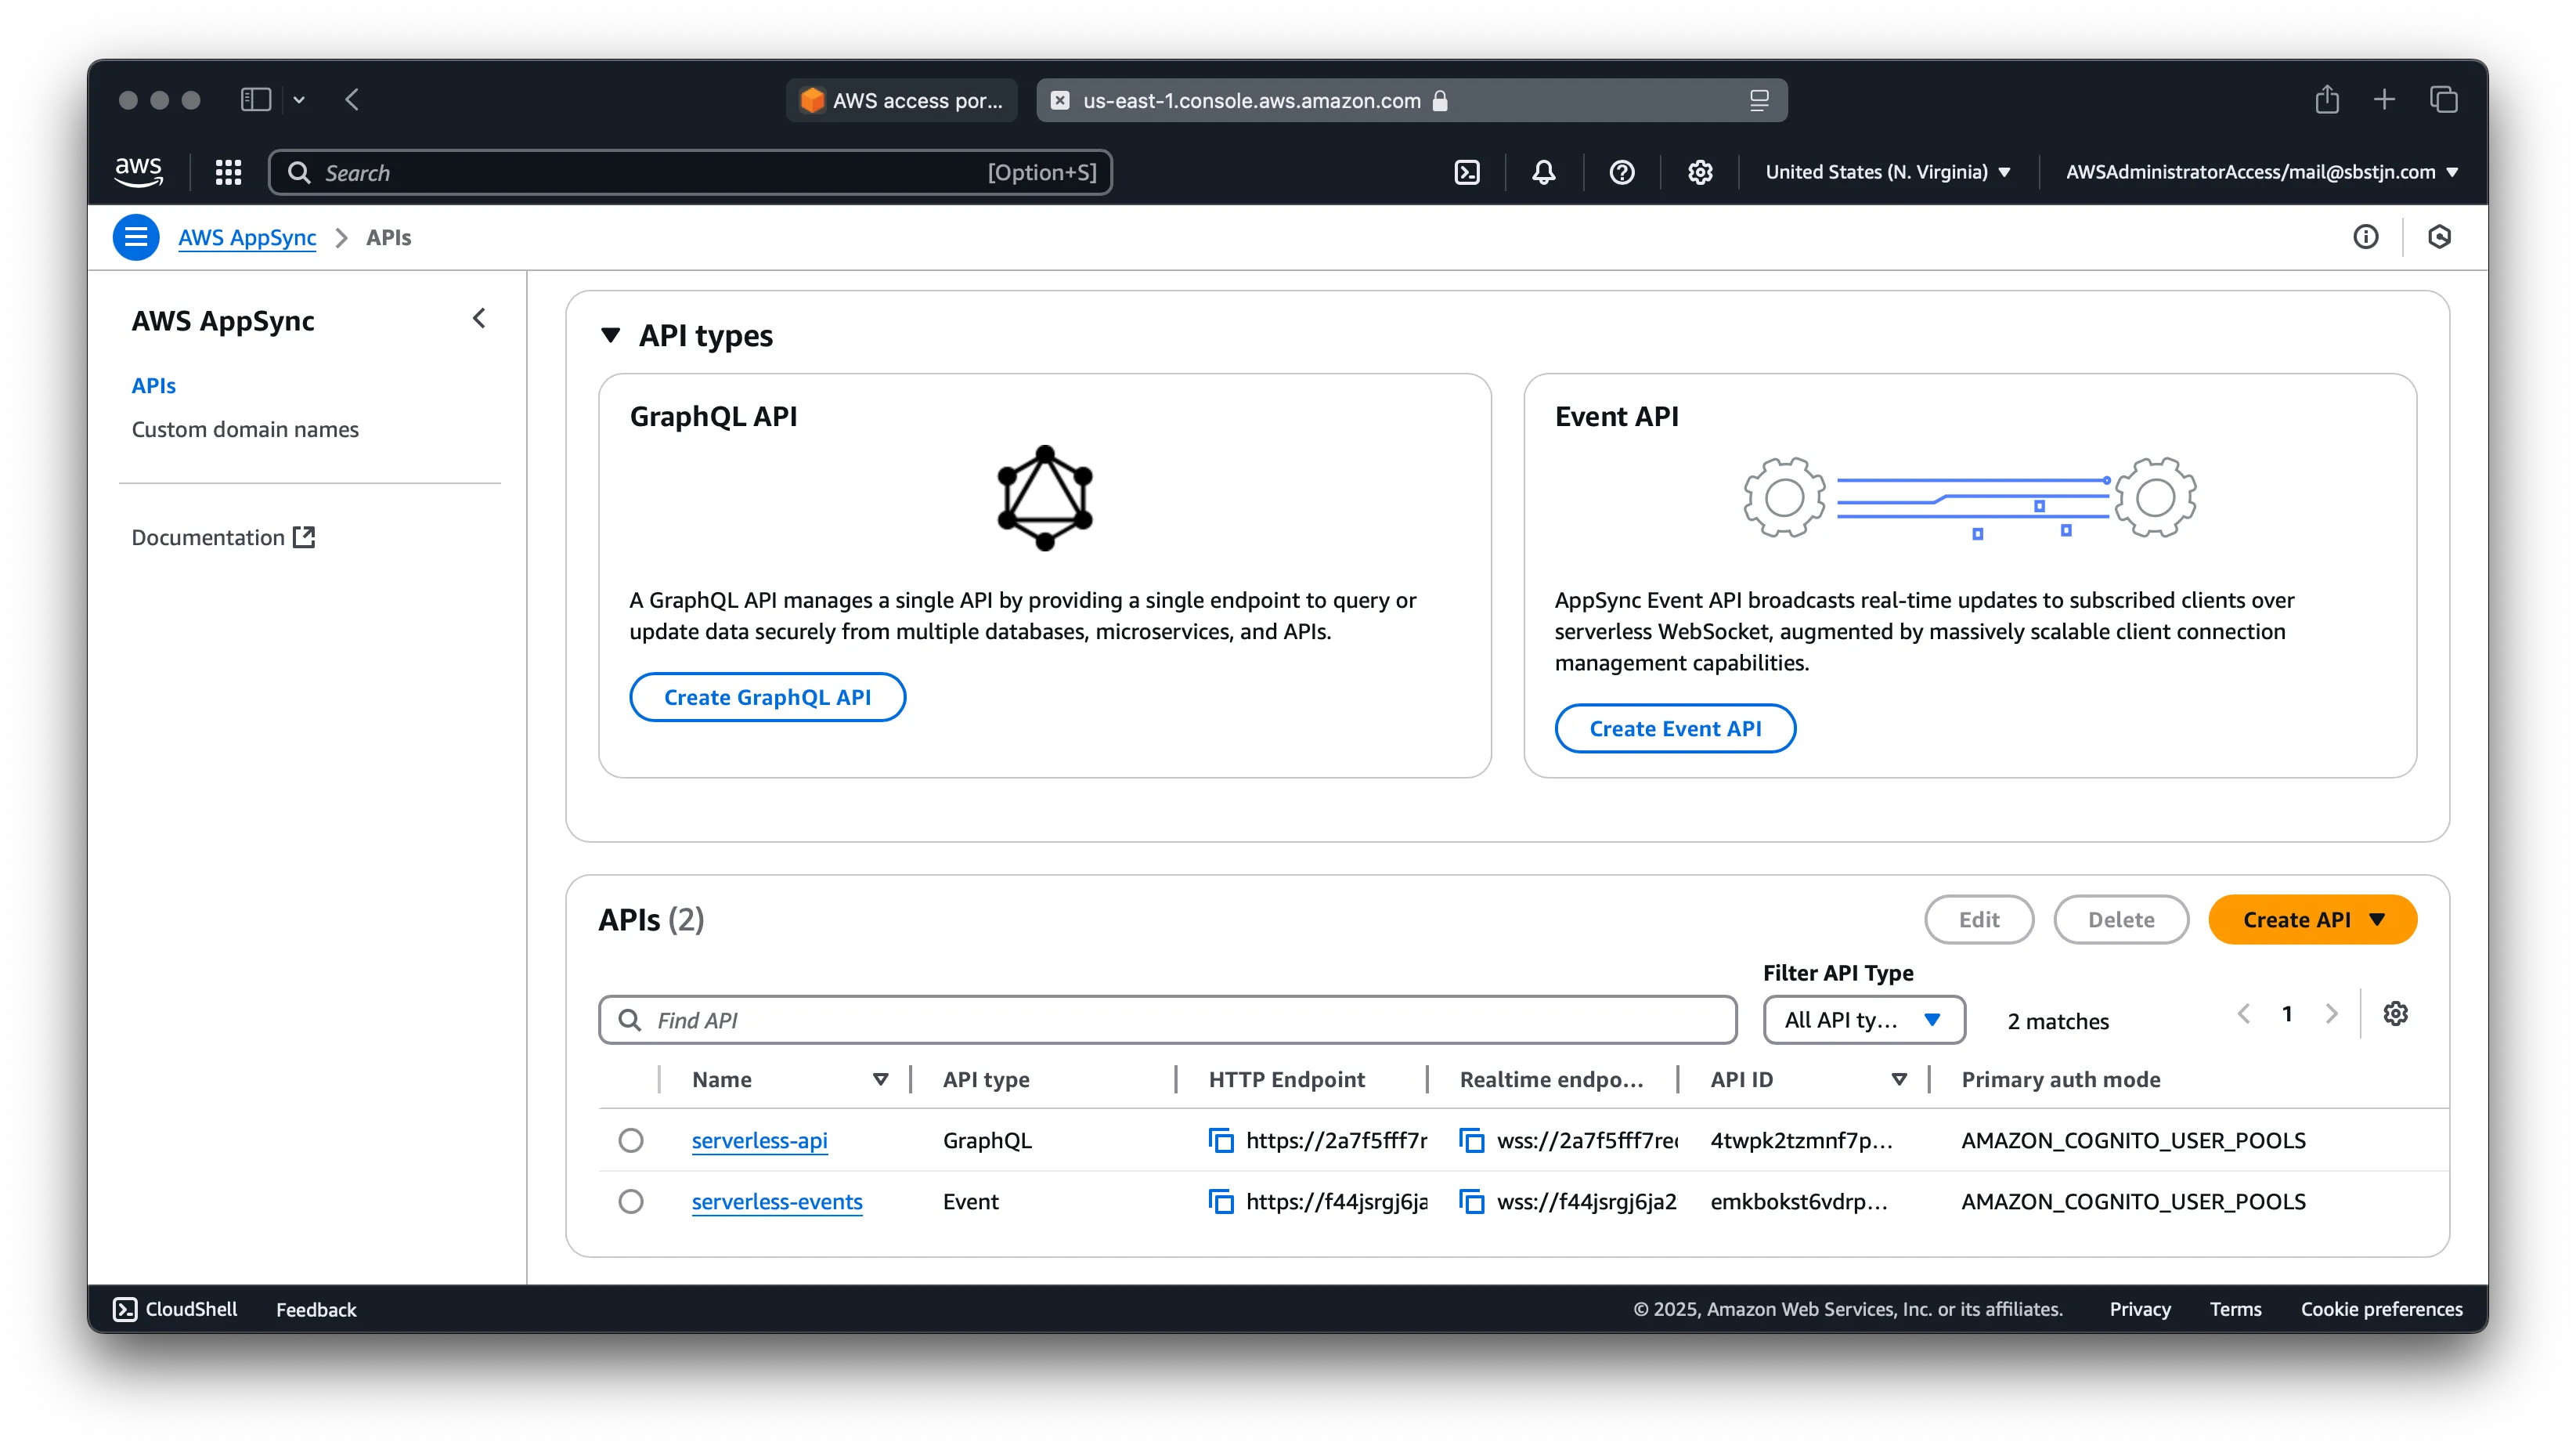Click the Create GraphQL API button
This screenshot has width=2576, height=1449.
(x=767, y=697)
